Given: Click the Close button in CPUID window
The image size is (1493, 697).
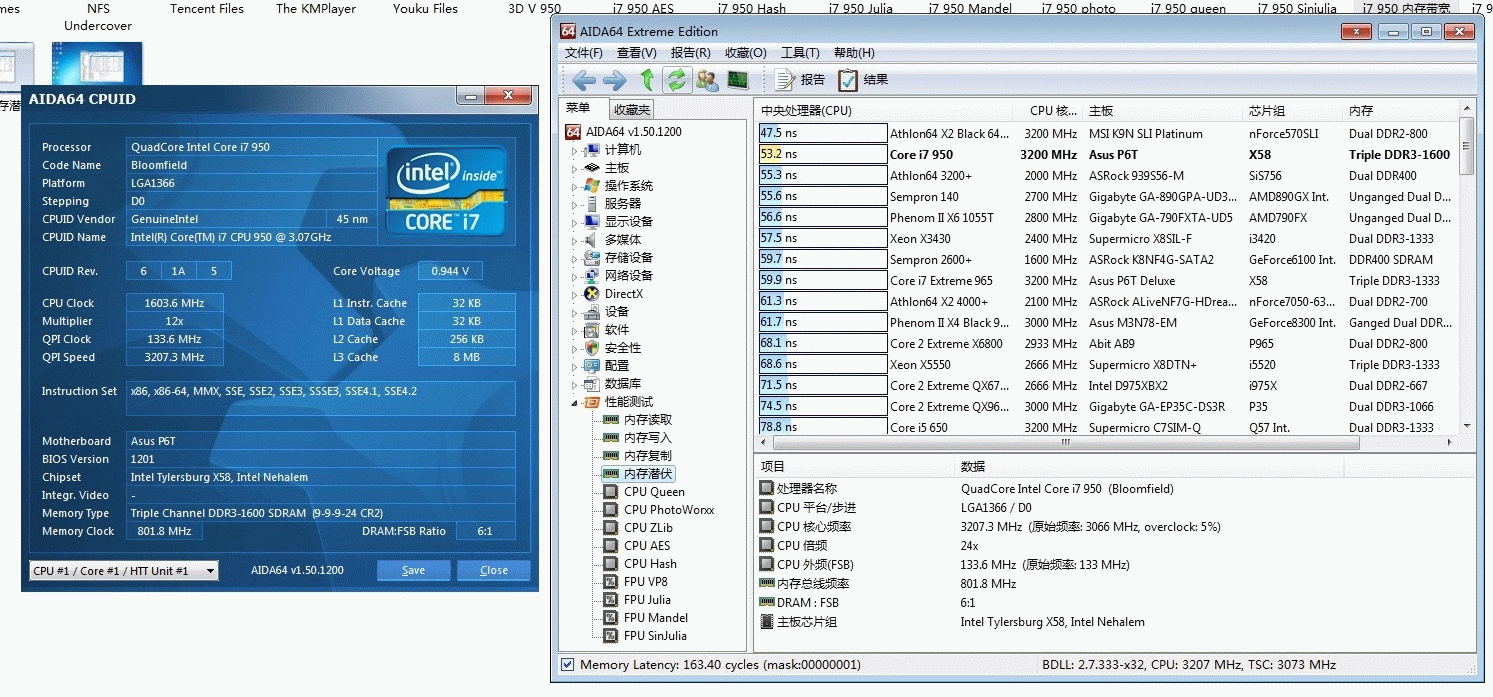Looking at the screenshot, I should [x=493, y=571].
